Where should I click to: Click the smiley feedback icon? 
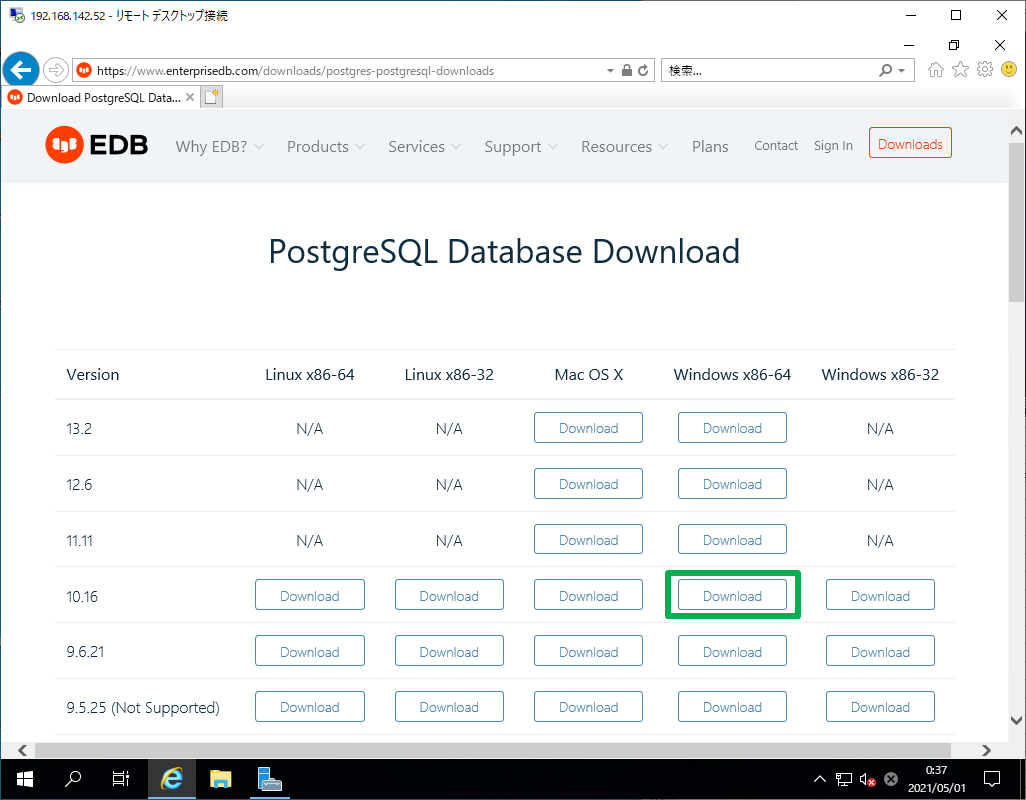[1008, 70]
